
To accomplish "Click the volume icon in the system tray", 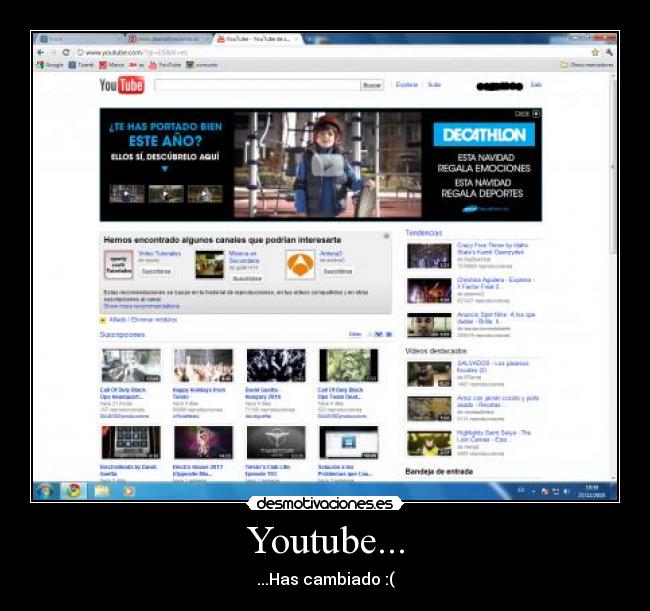I will pos(566,492).
